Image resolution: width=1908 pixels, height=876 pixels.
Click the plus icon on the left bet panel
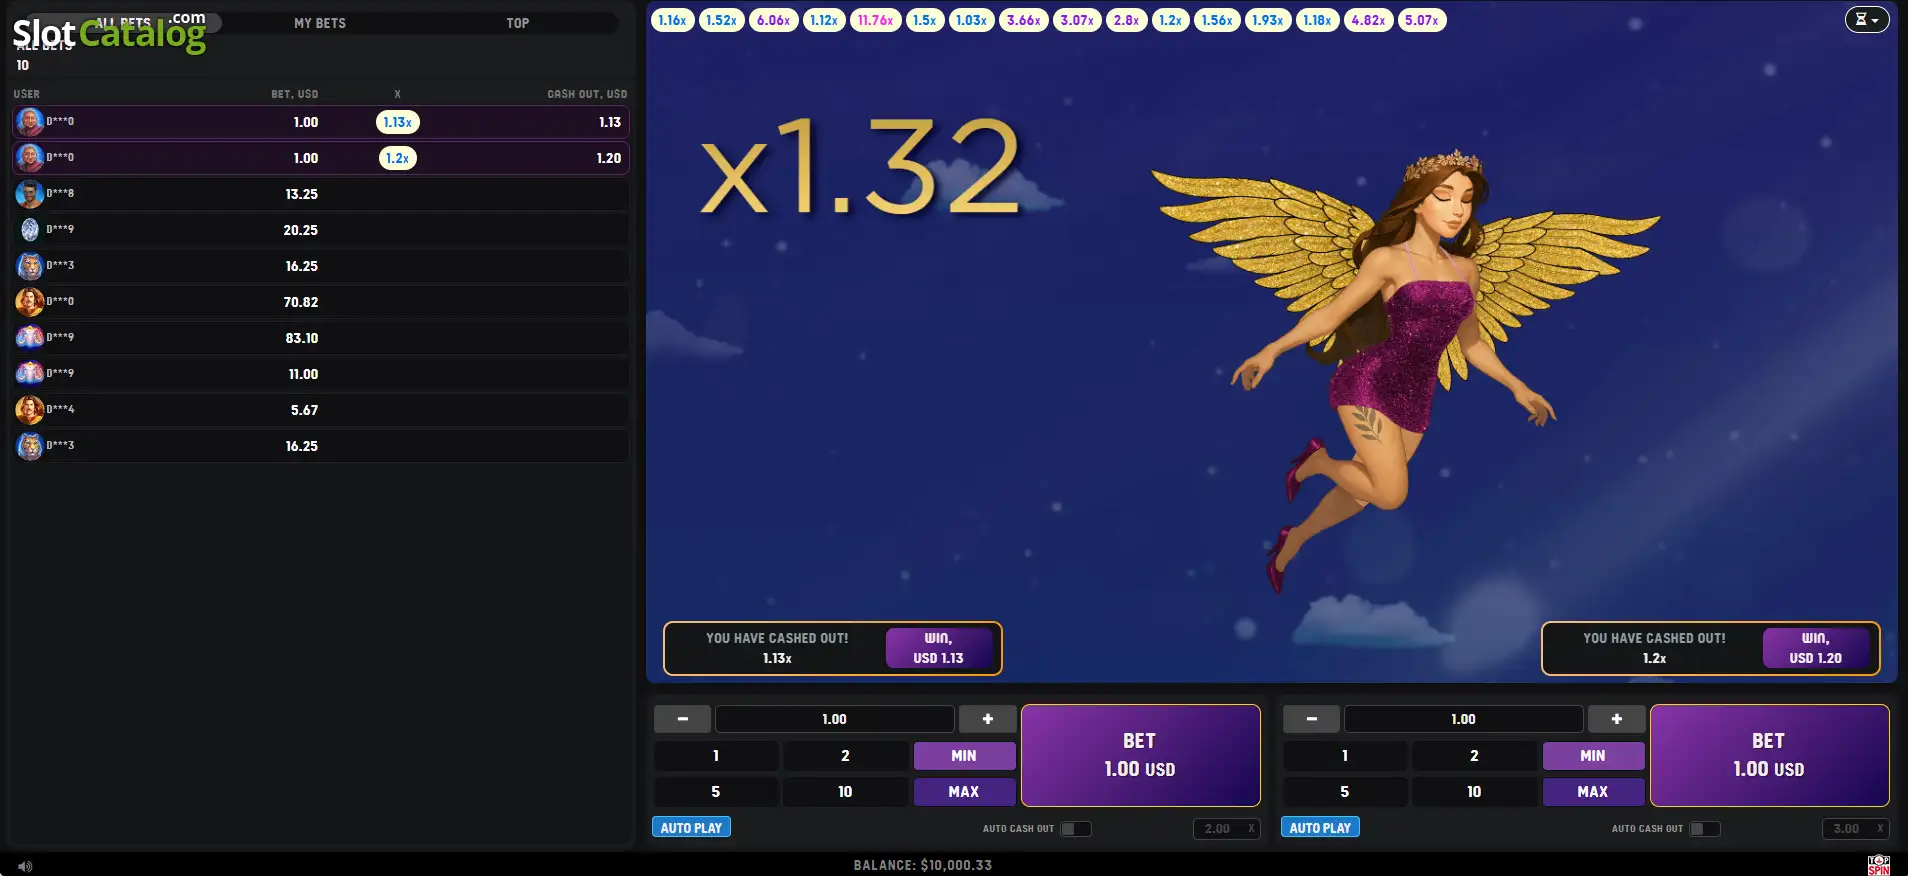click(x=987, y=719)
